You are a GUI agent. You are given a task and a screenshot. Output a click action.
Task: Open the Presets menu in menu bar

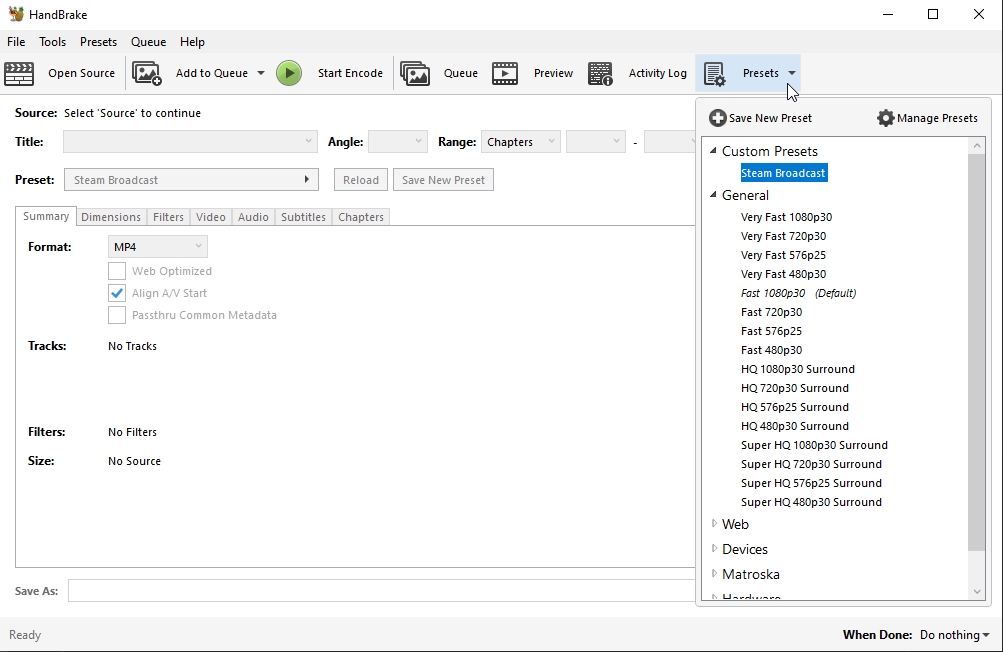coord(99,42)
